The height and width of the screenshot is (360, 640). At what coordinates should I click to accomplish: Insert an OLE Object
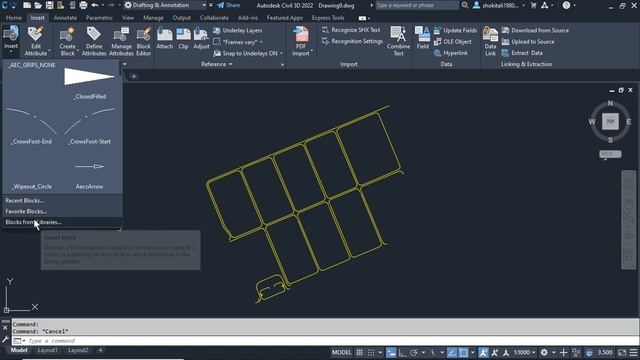tap(453, 42)
